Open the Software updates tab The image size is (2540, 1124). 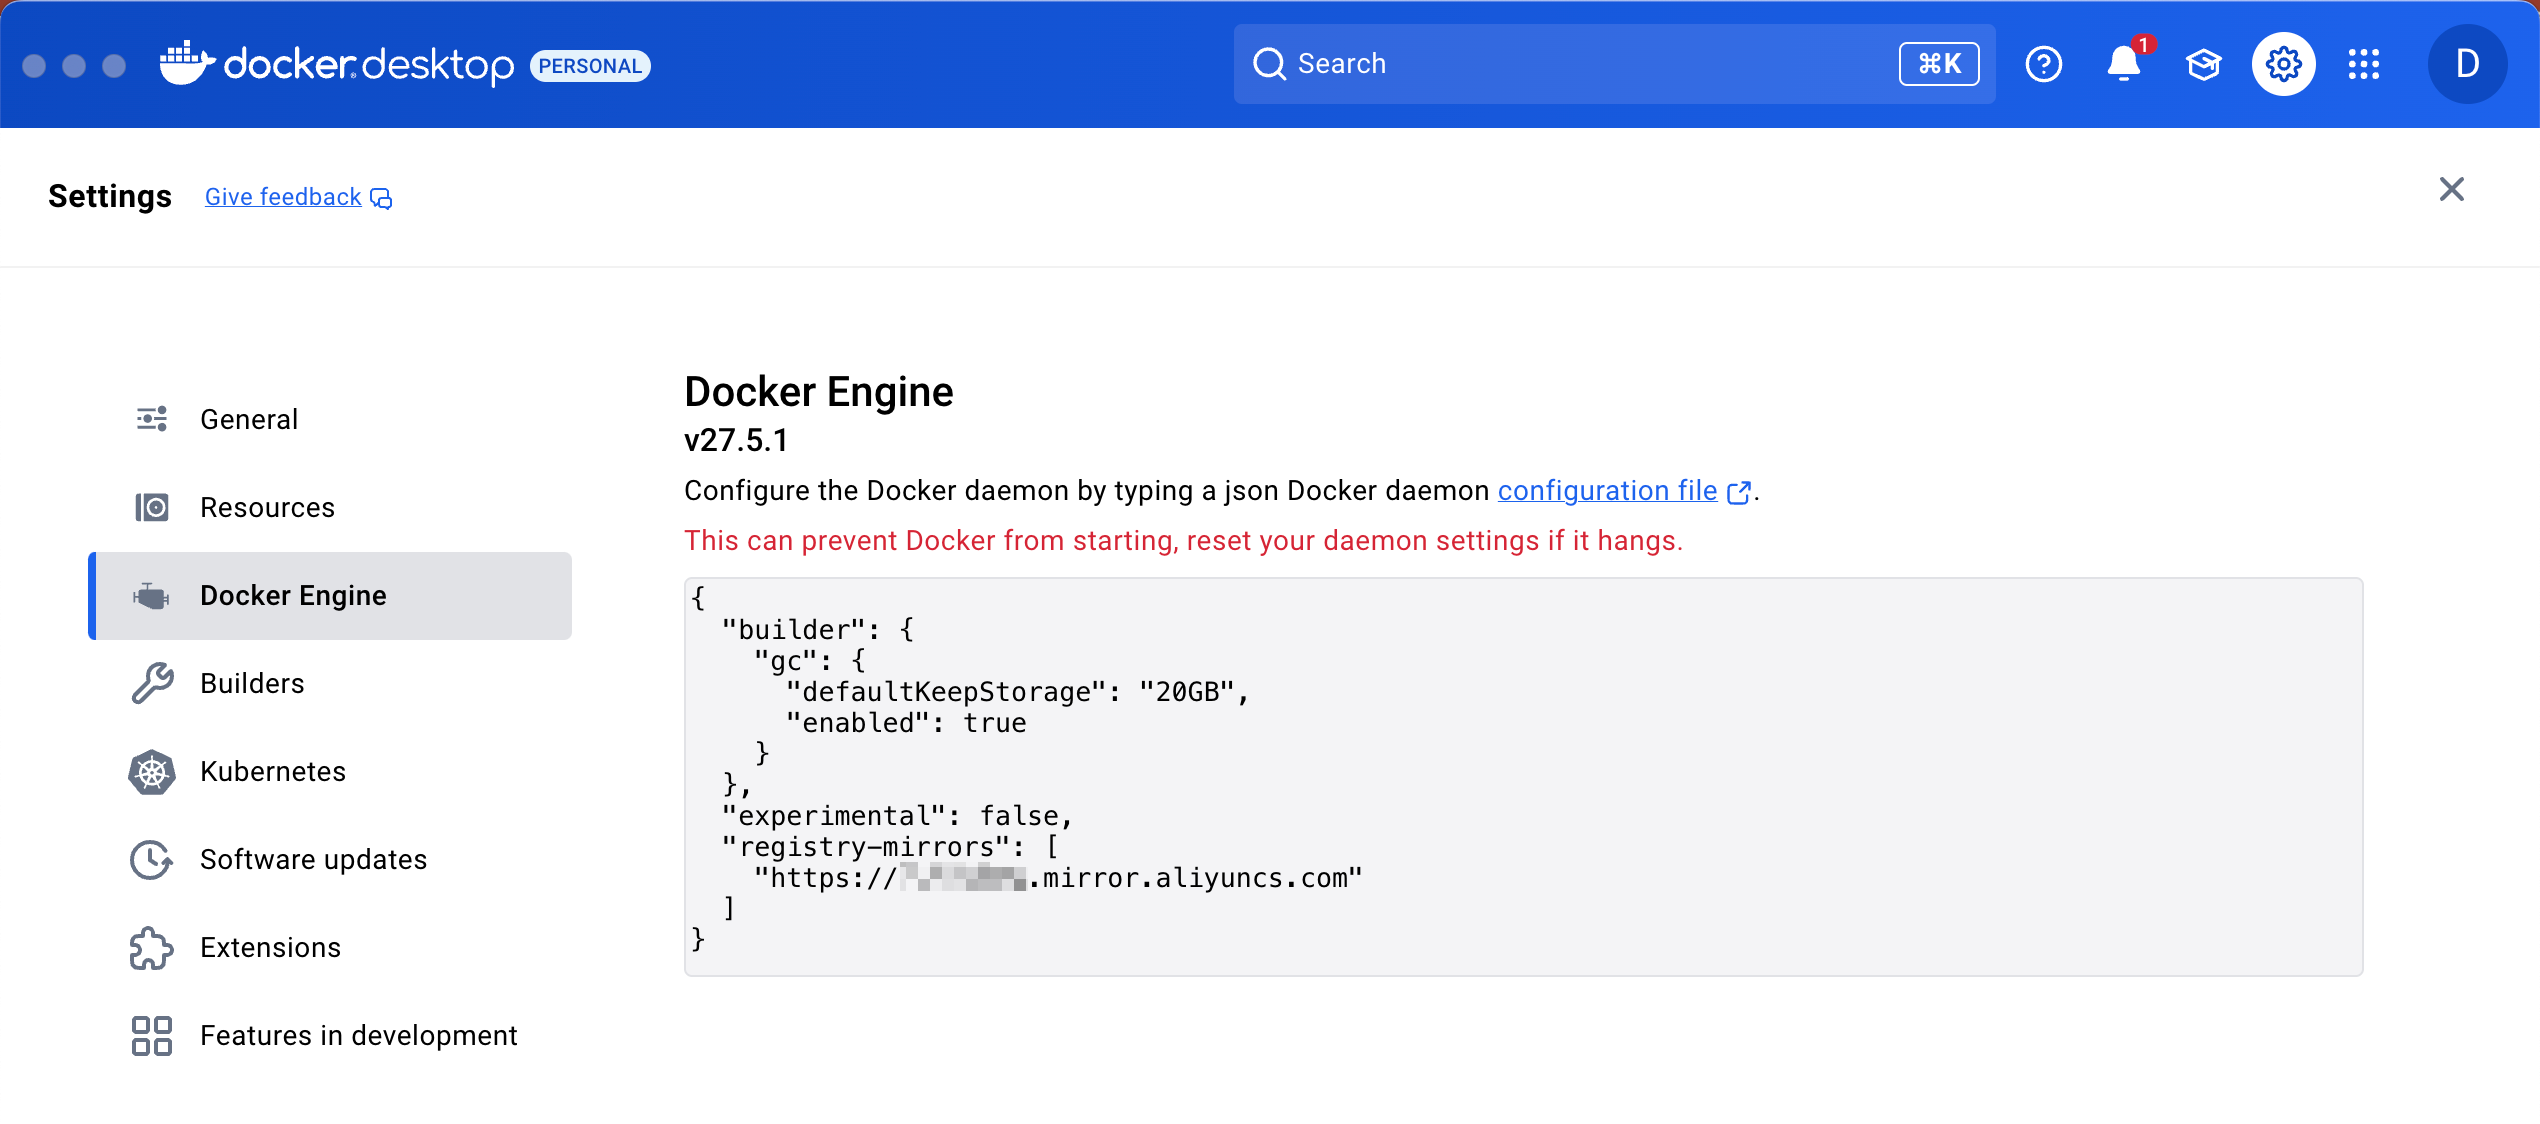[x=330, y=859]
